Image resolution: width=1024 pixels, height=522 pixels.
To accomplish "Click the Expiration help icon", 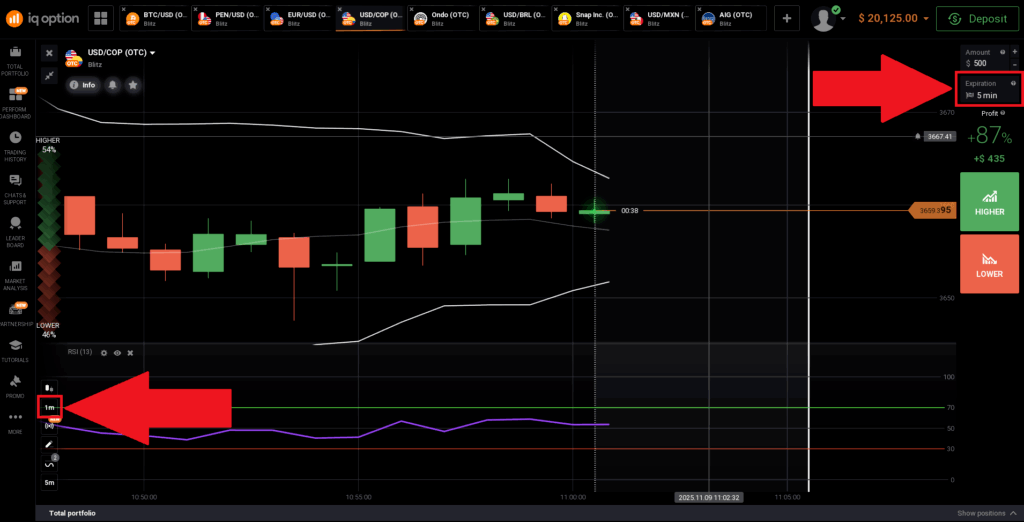I will click(x=1013, y=83).
